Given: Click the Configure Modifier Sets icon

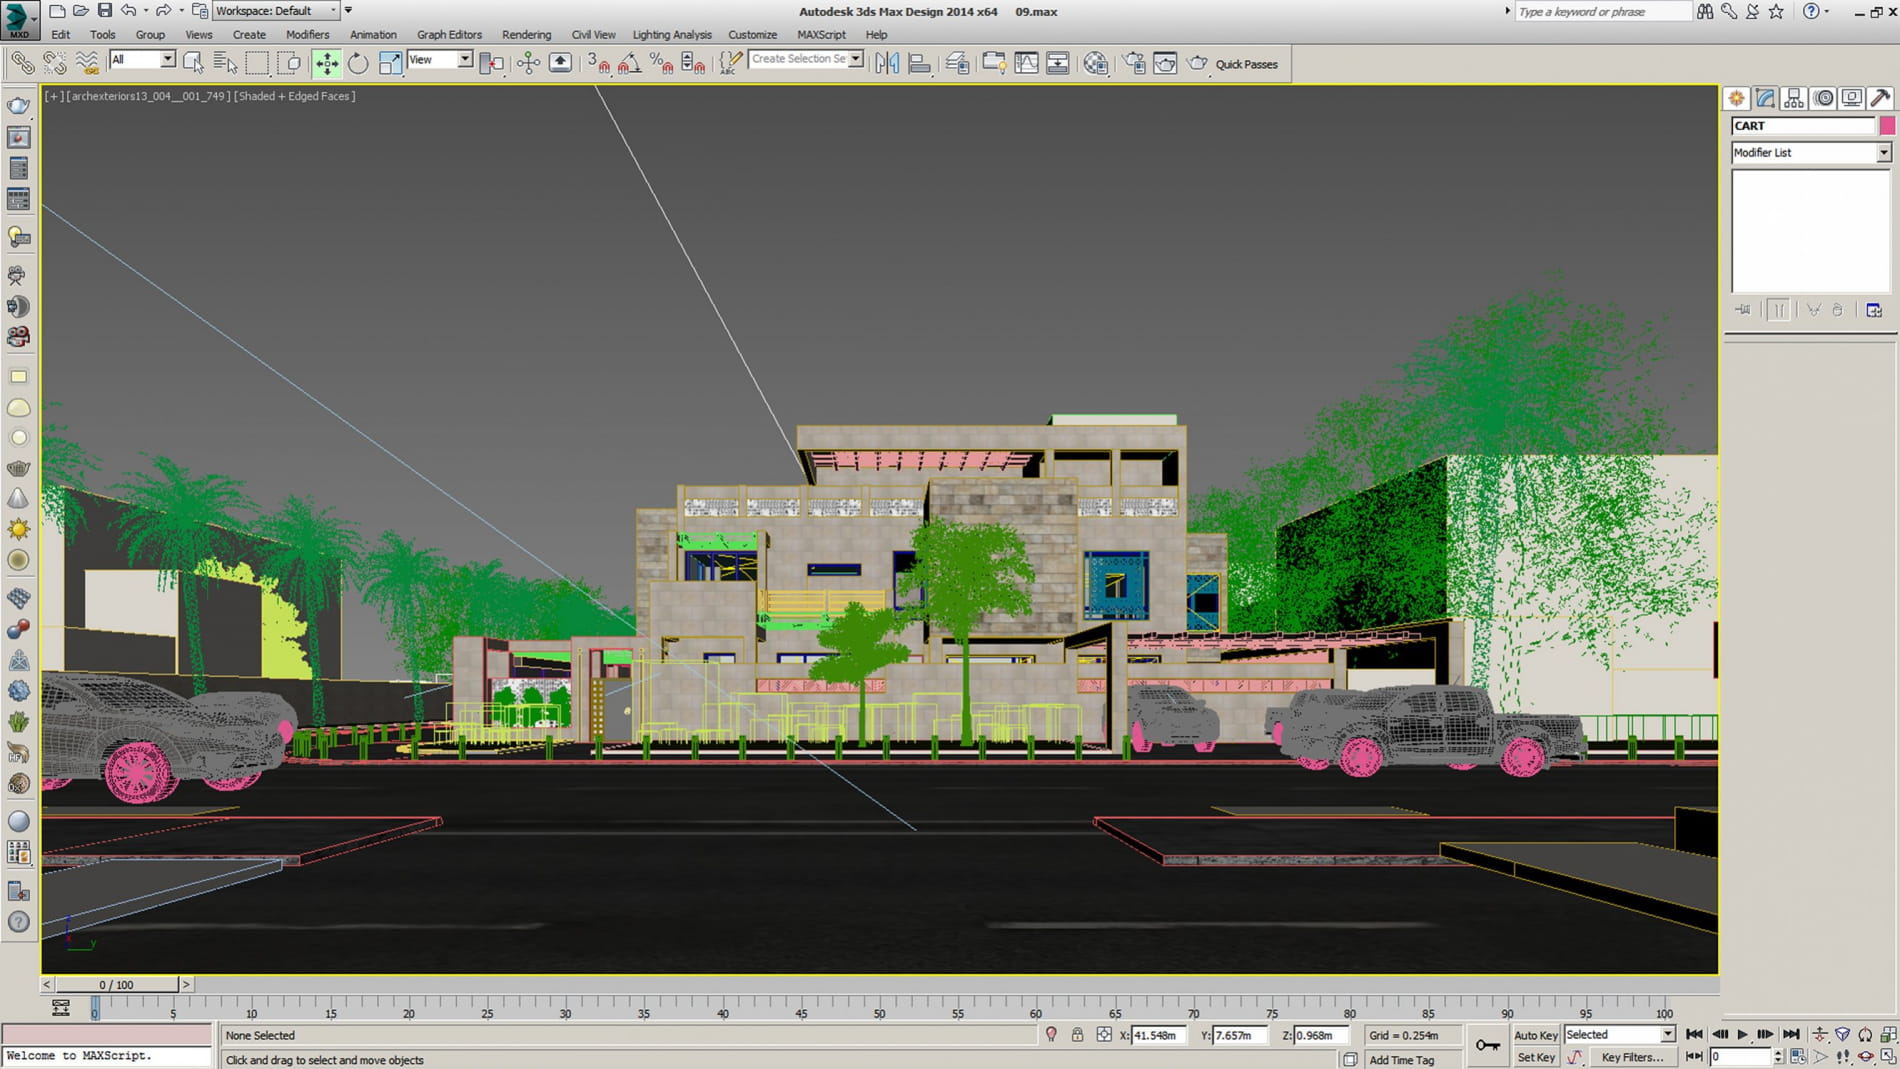Looking at the screenshot, I should (1874, 310).
